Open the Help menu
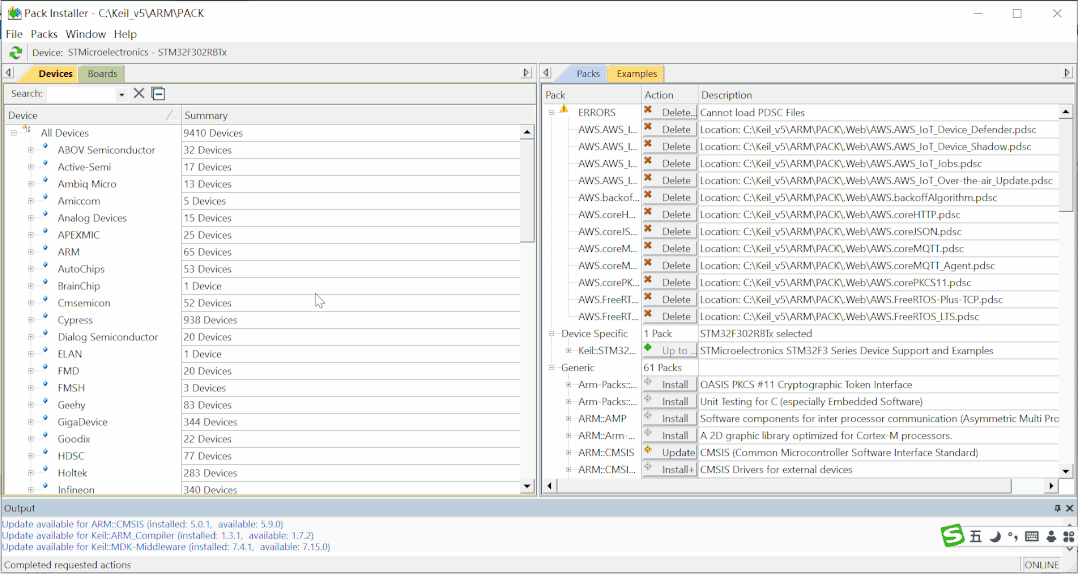 pos(125,34)
